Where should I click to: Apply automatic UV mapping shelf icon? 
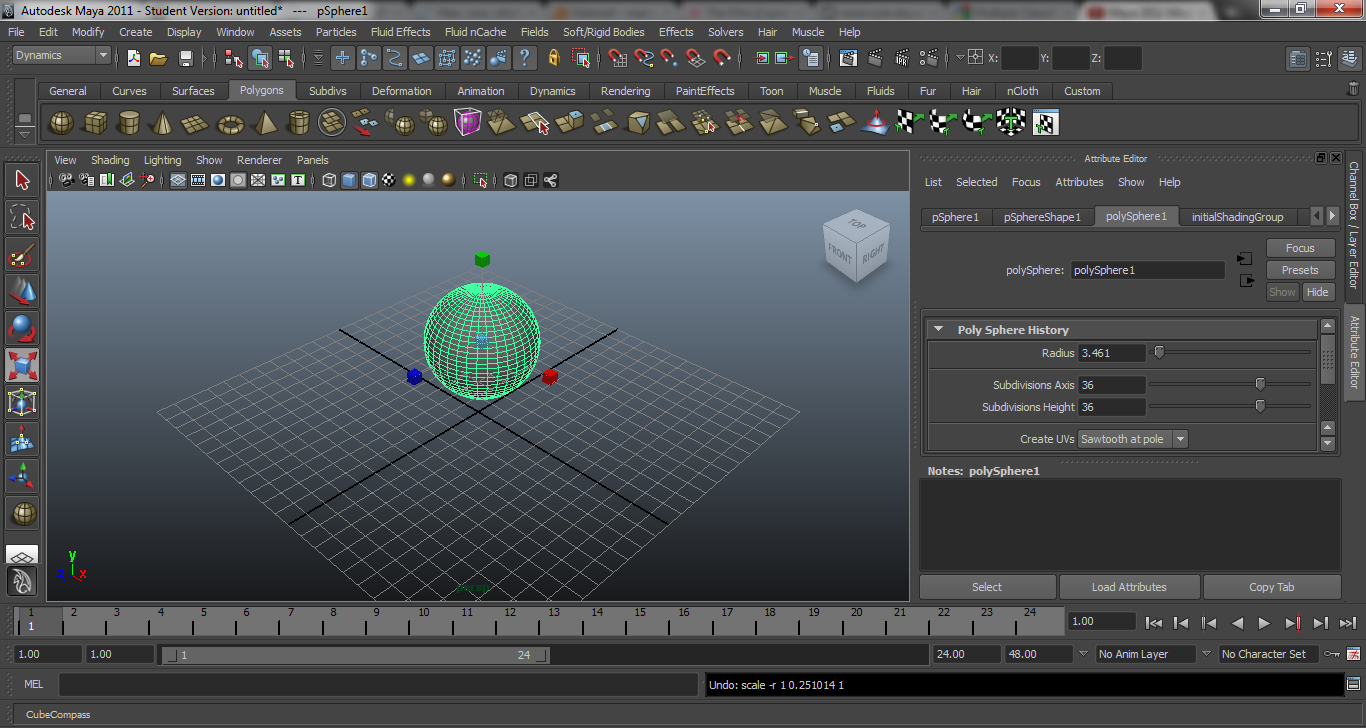coord(1011,122)
